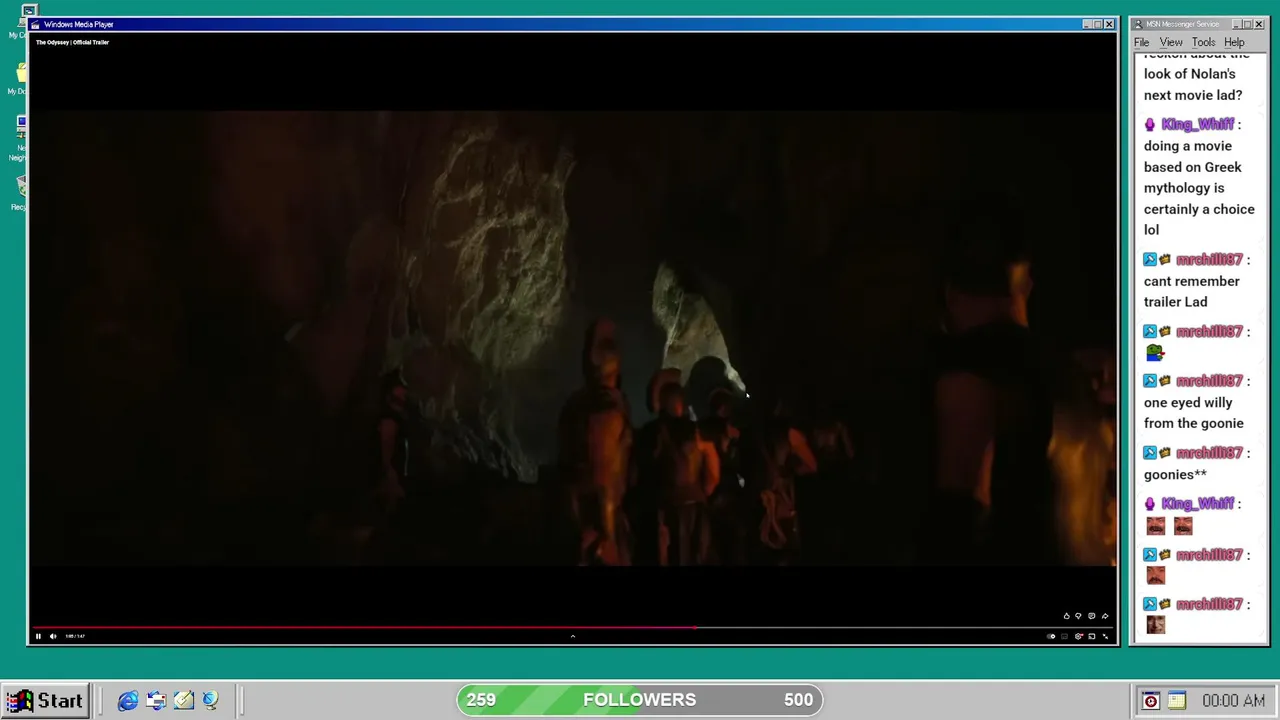Image resolution: width=1280 pixels, height=720 pixels.
Task: Click mrchill87 username above 'cant remember trailer'
Action: 1209,260
